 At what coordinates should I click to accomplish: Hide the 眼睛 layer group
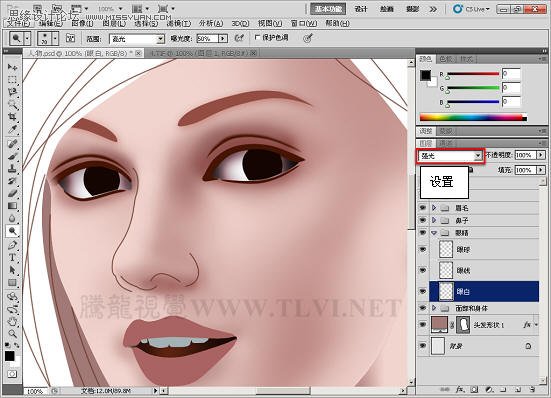click(x=423, y=233)
